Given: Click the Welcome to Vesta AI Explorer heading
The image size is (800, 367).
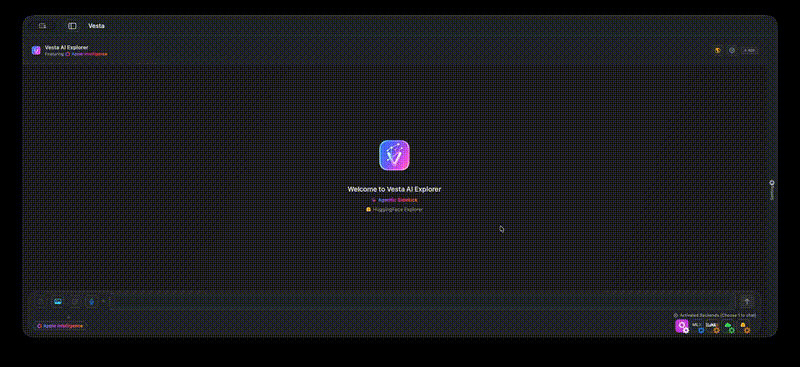Looking at the screenshot, I should coord(394,189).
